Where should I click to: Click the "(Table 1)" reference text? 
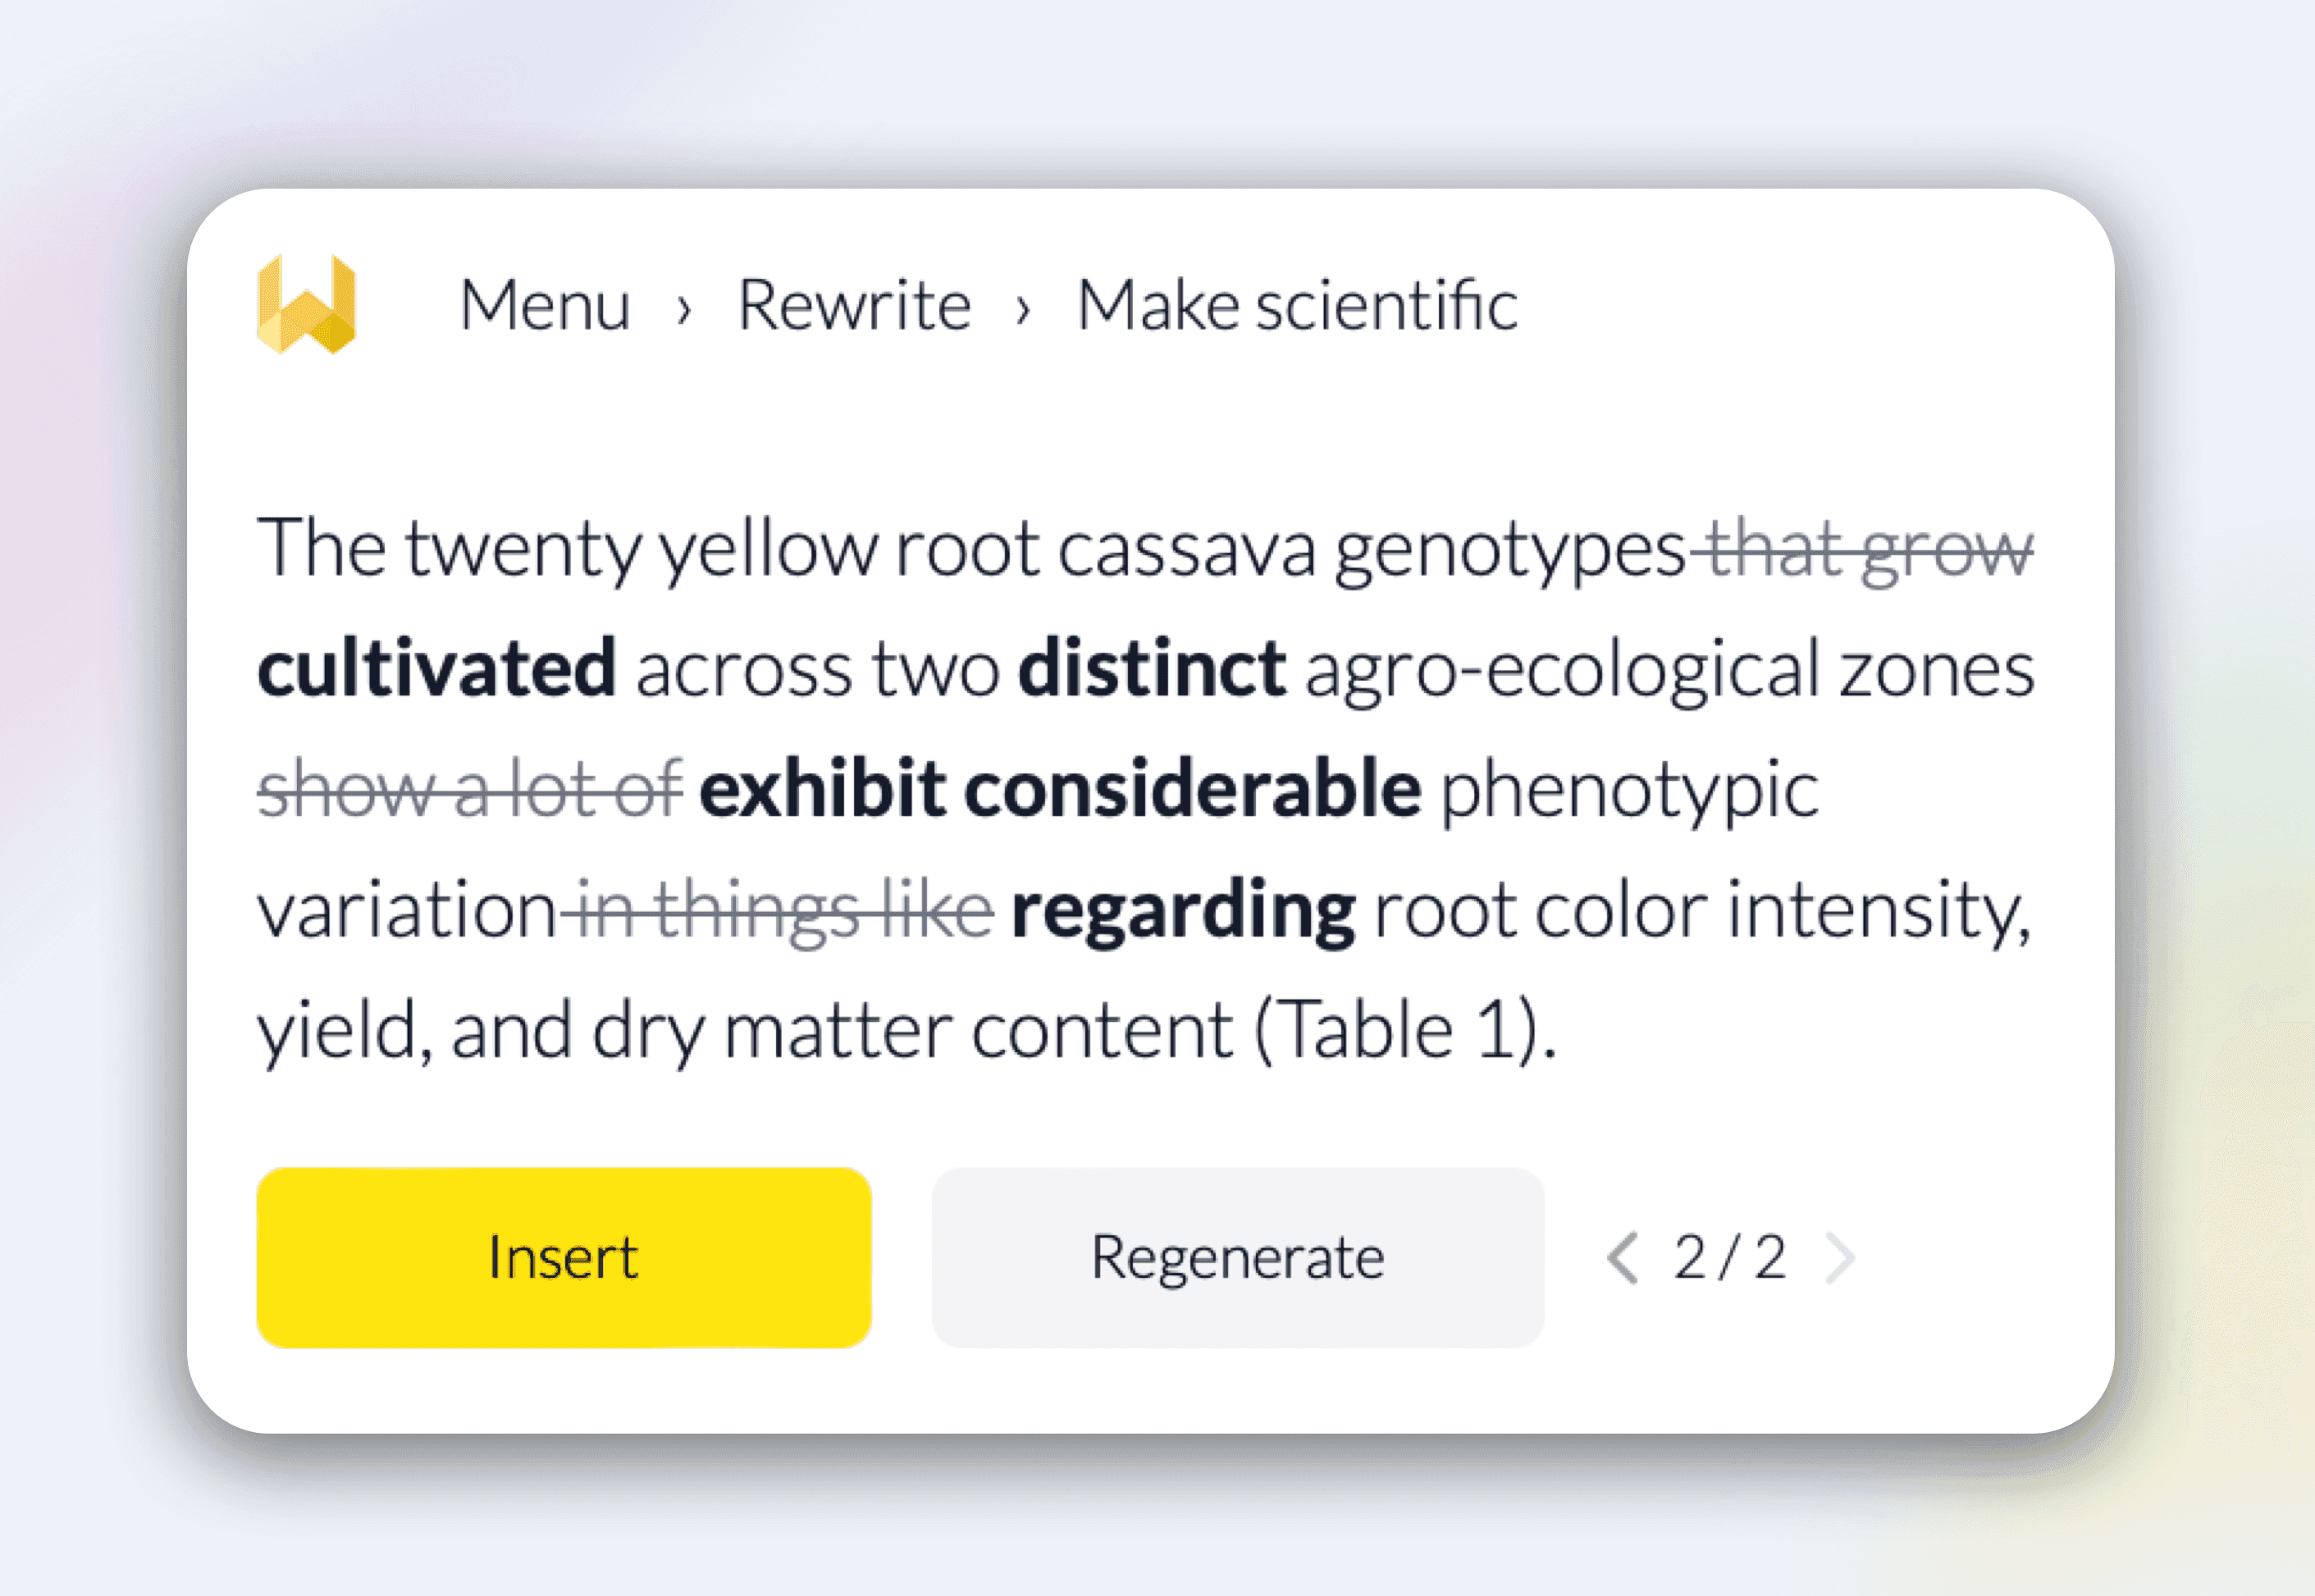[x=1405, y=1031]
